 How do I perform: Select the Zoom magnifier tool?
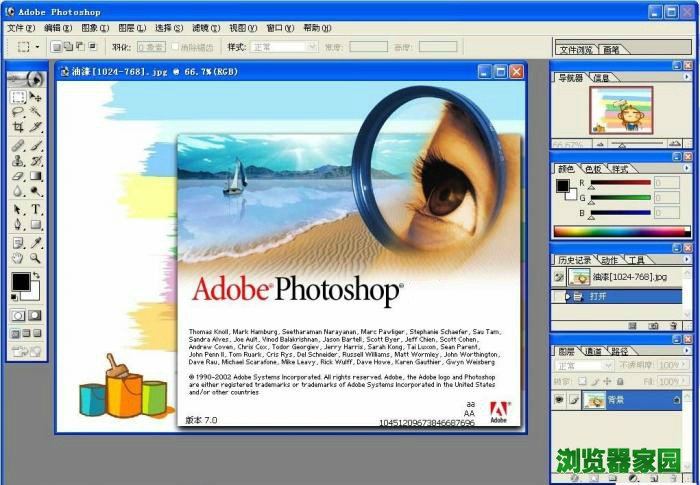[x=36, y=258]
